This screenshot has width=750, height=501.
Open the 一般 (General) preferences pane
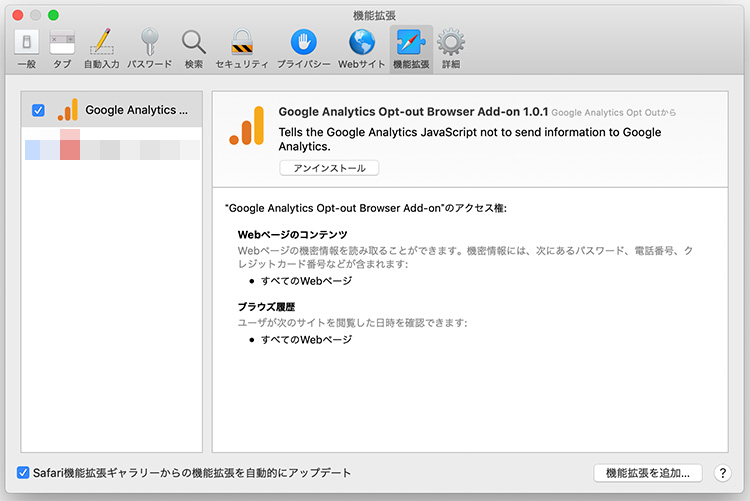(27, 49)
